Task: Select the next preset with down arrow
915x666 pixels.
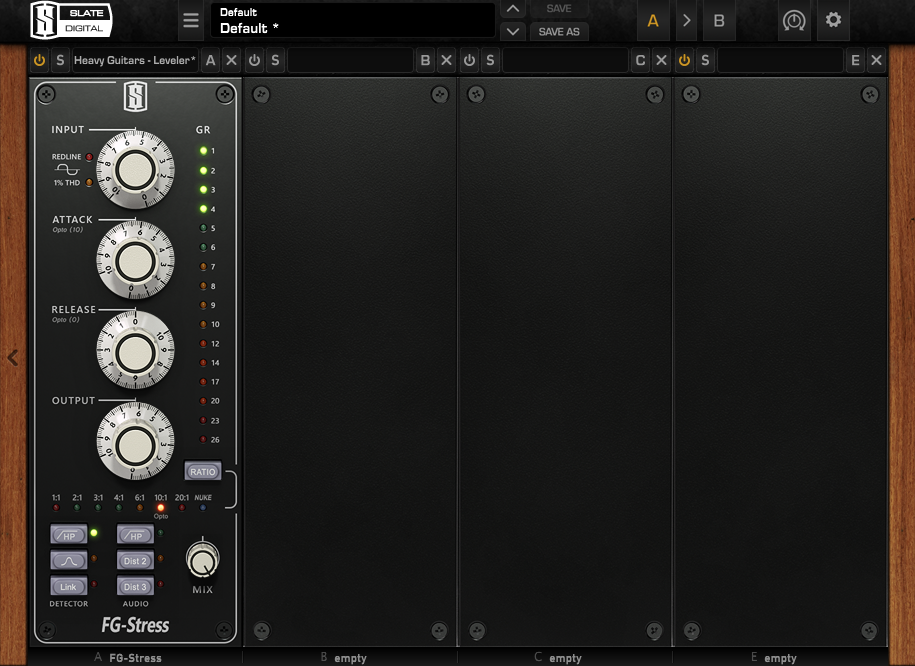Action: tap(512, 31)
